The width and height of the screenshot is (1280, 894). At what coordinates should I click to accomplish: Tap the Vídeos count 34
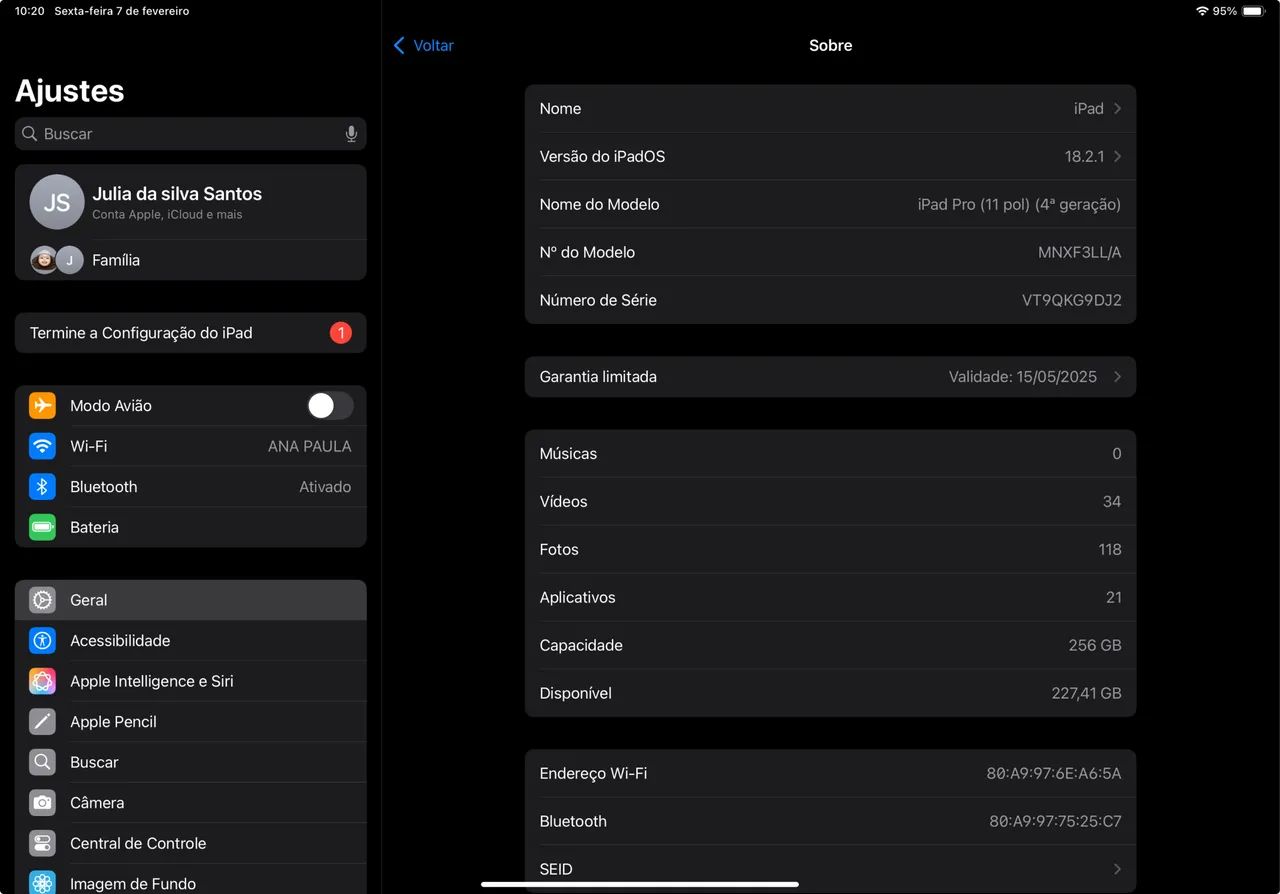(x=1112, y=501)
